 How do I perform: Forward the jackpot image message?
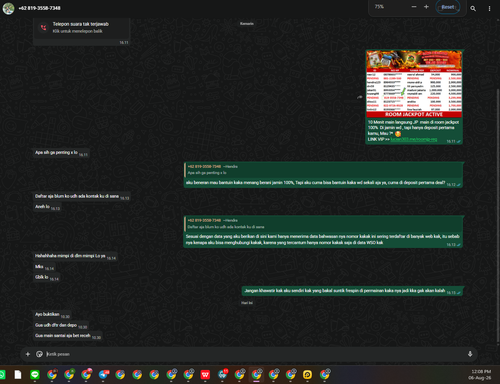[x=359, y=97]
